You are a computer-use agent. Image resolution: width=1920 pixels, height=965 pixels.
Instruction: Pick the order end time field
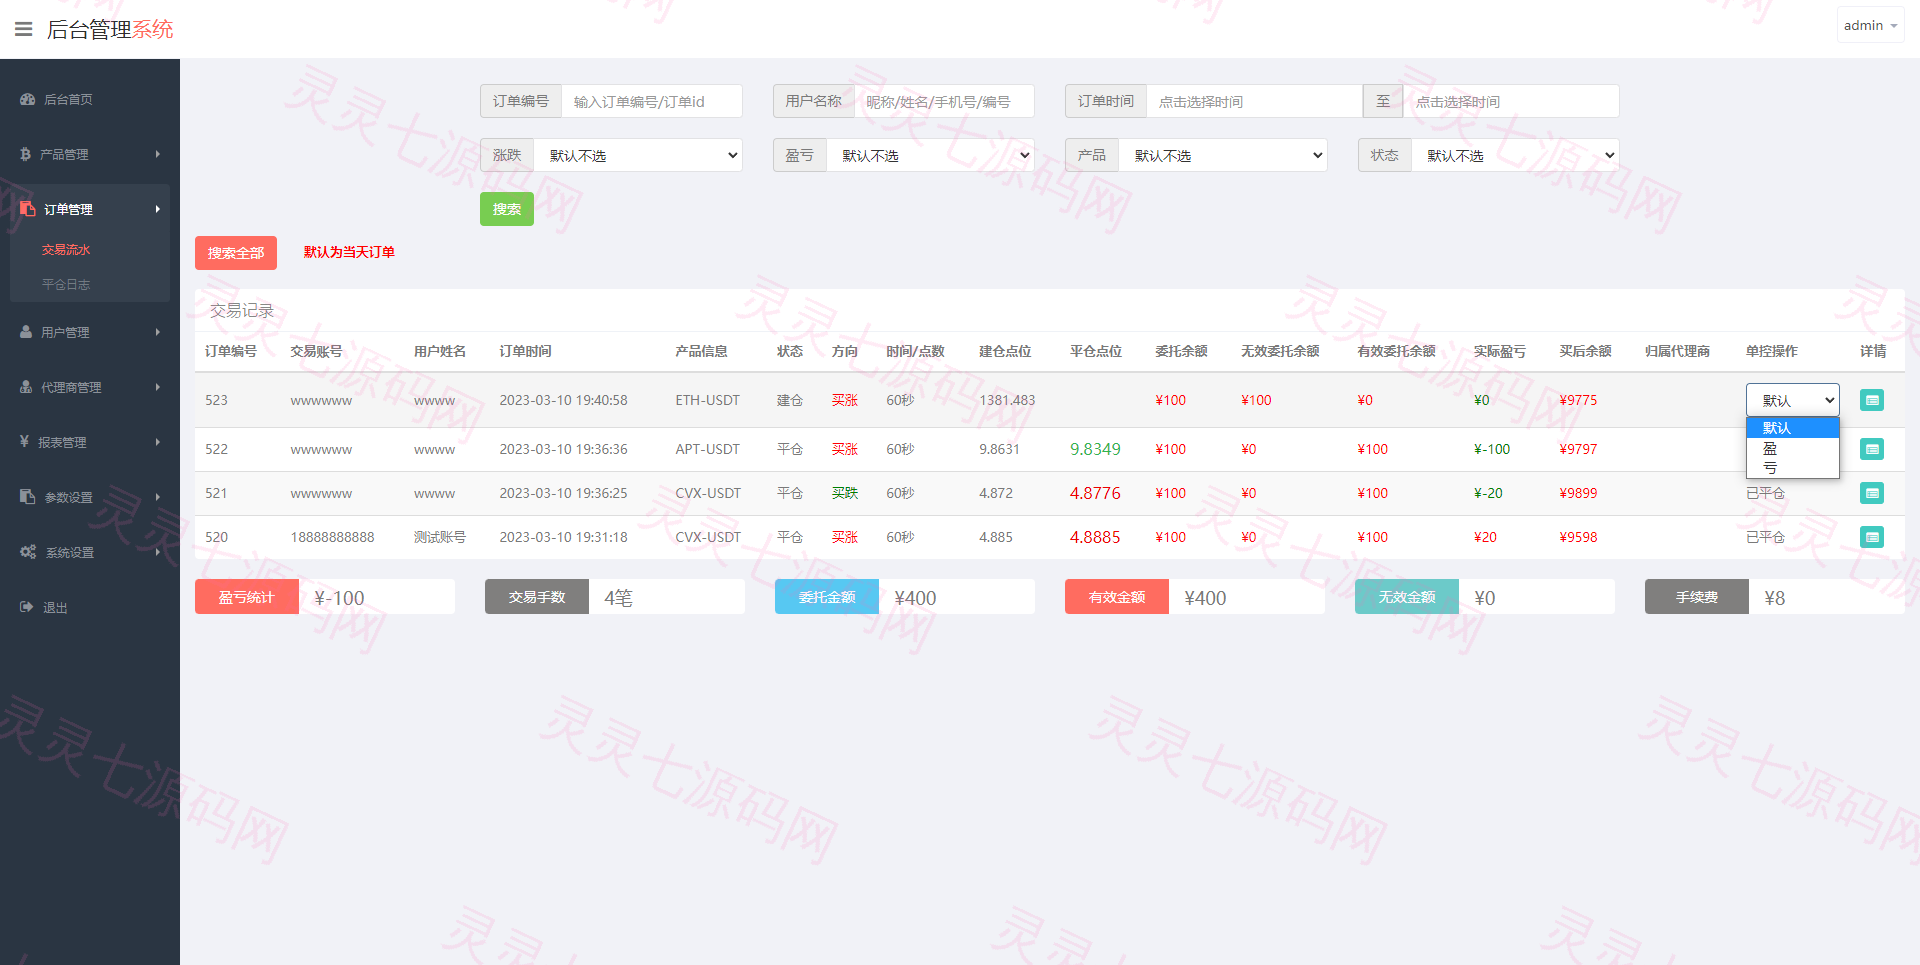[x=1511, y=101]
